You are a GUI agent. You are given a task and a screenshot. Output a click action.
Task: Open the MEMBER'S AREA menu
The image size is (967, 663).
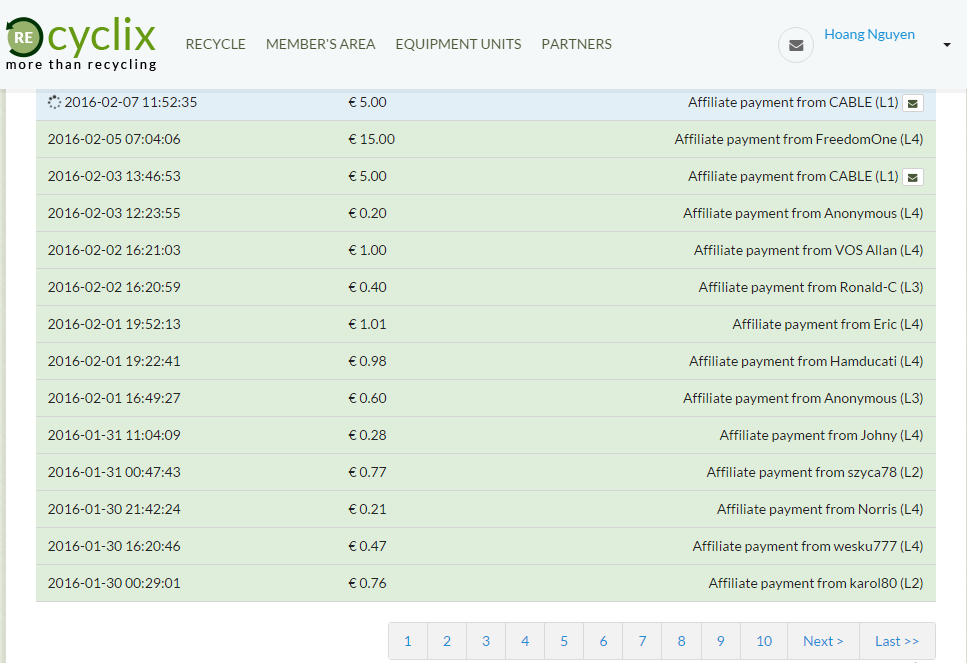[x=320, y=44]
